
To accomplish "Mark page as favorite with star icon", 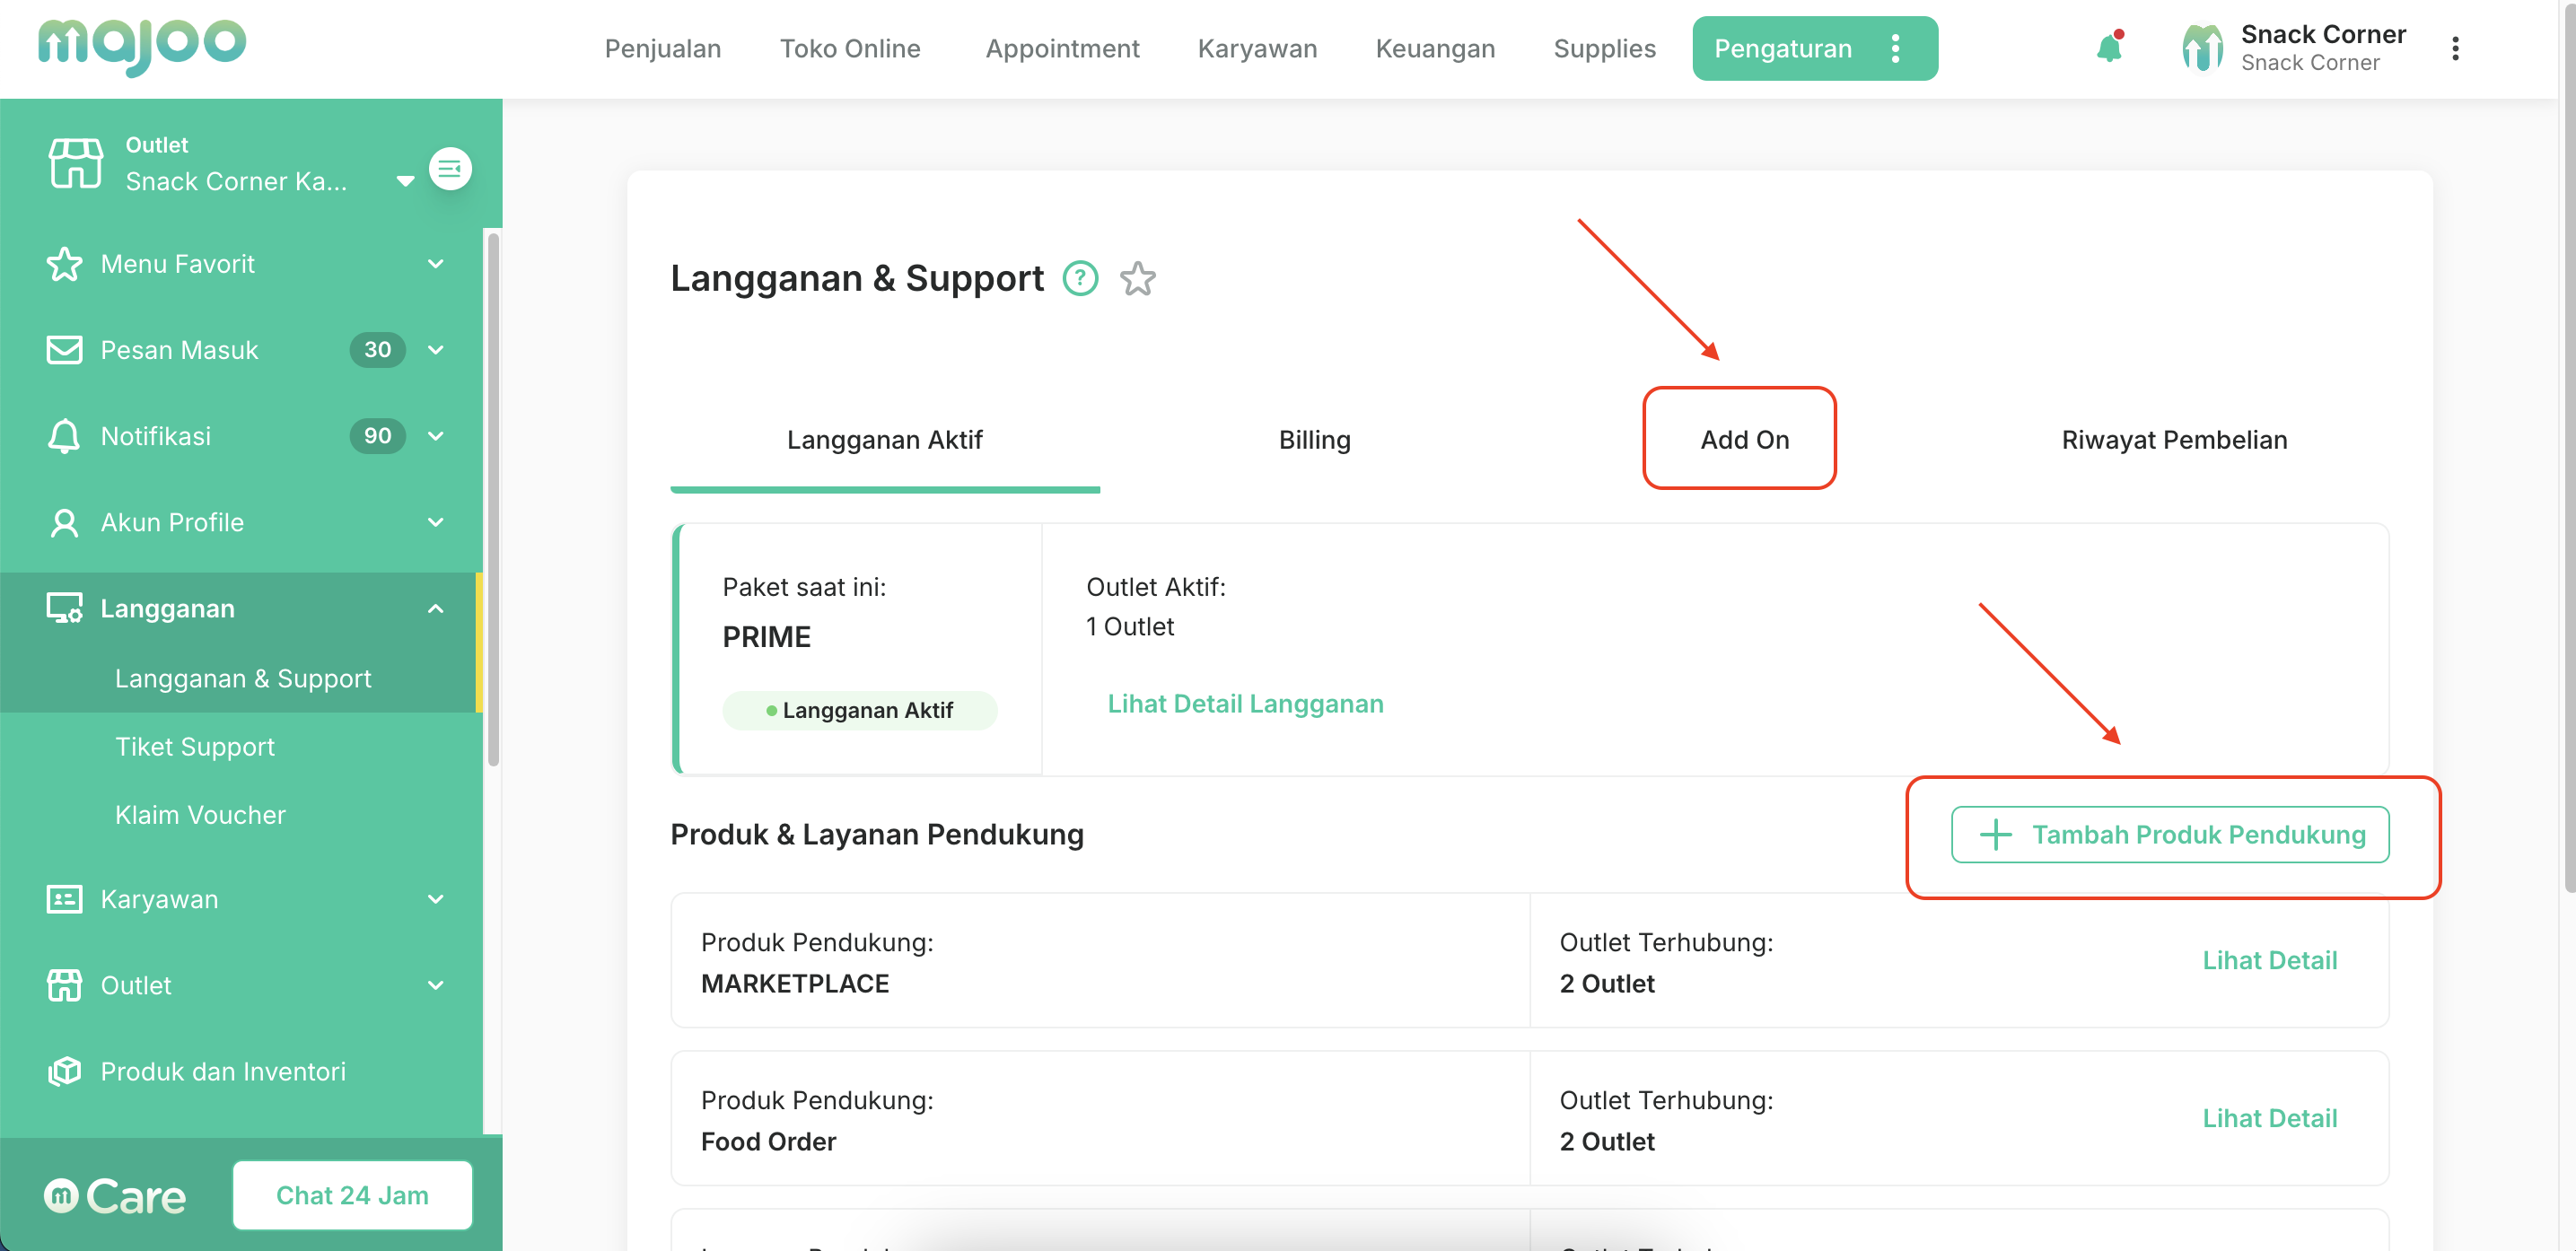I will [1138, 278].
